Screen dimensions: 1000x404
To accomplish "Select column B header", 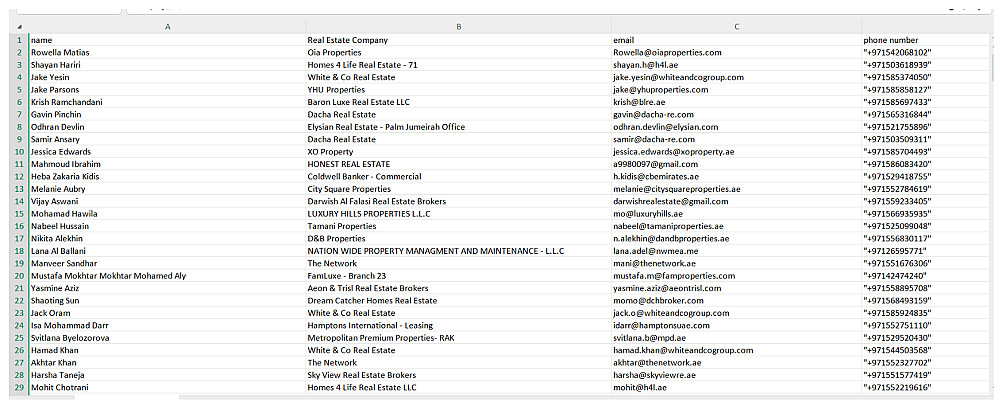I will point(458,27).
